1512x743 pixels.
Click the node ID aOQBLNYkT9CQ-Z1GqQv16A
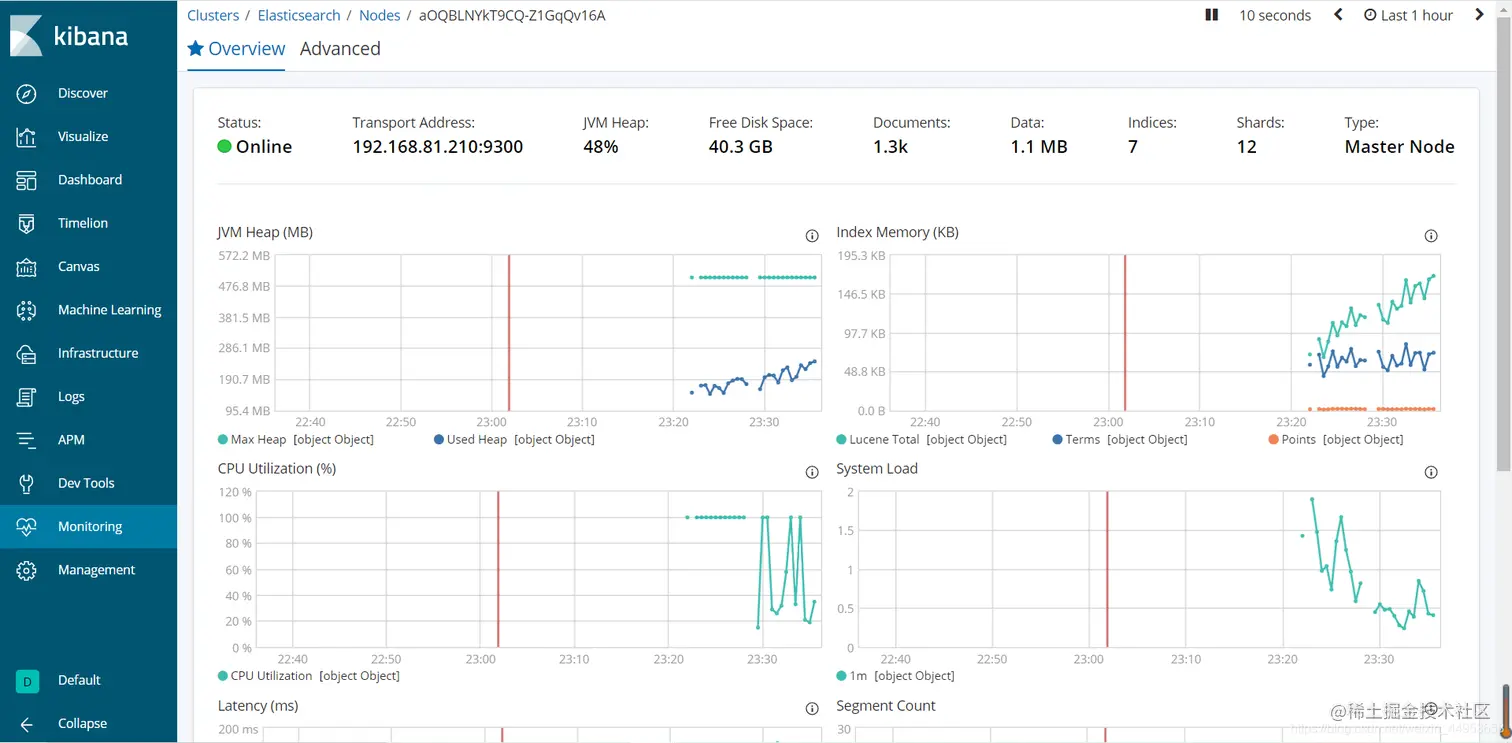click(512, 15)
